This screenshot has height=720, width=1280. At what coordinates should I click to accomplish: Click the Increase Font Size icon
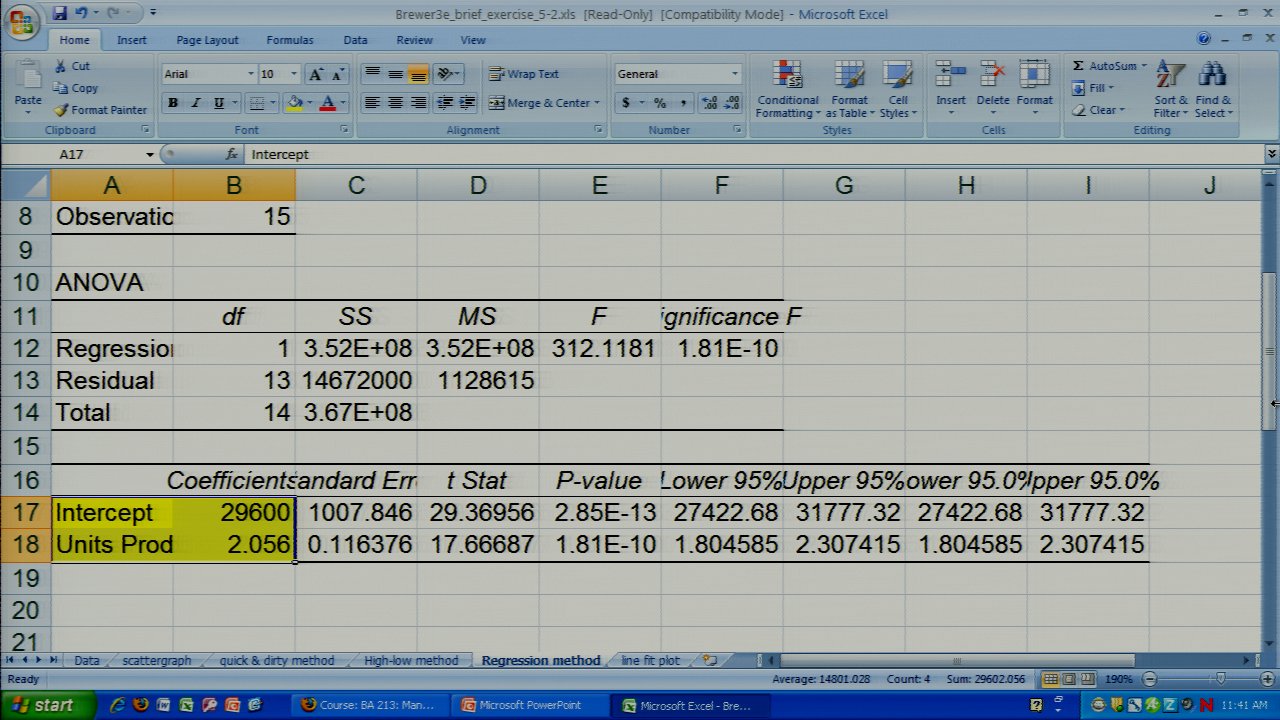pyautogui.click(x=316, y=74)
